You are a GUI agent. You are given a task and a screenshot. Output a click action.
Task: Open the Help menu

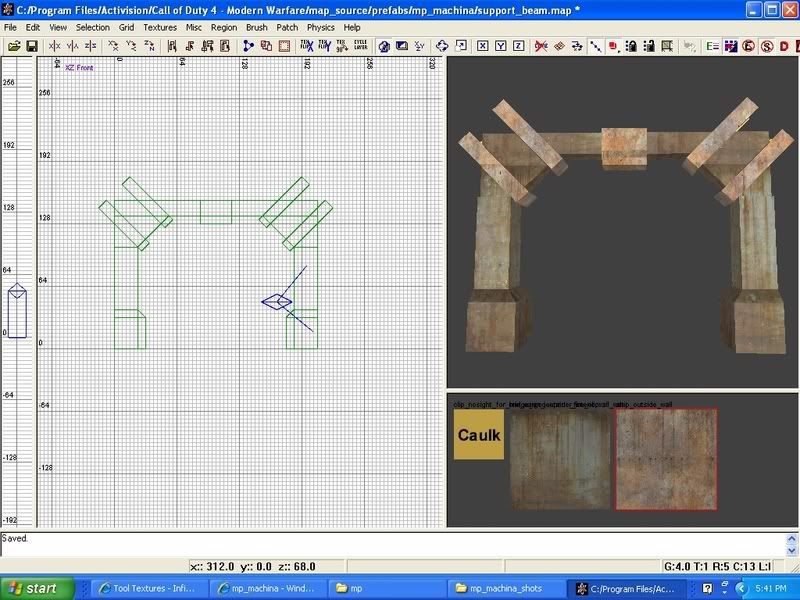tap(352, 28)
